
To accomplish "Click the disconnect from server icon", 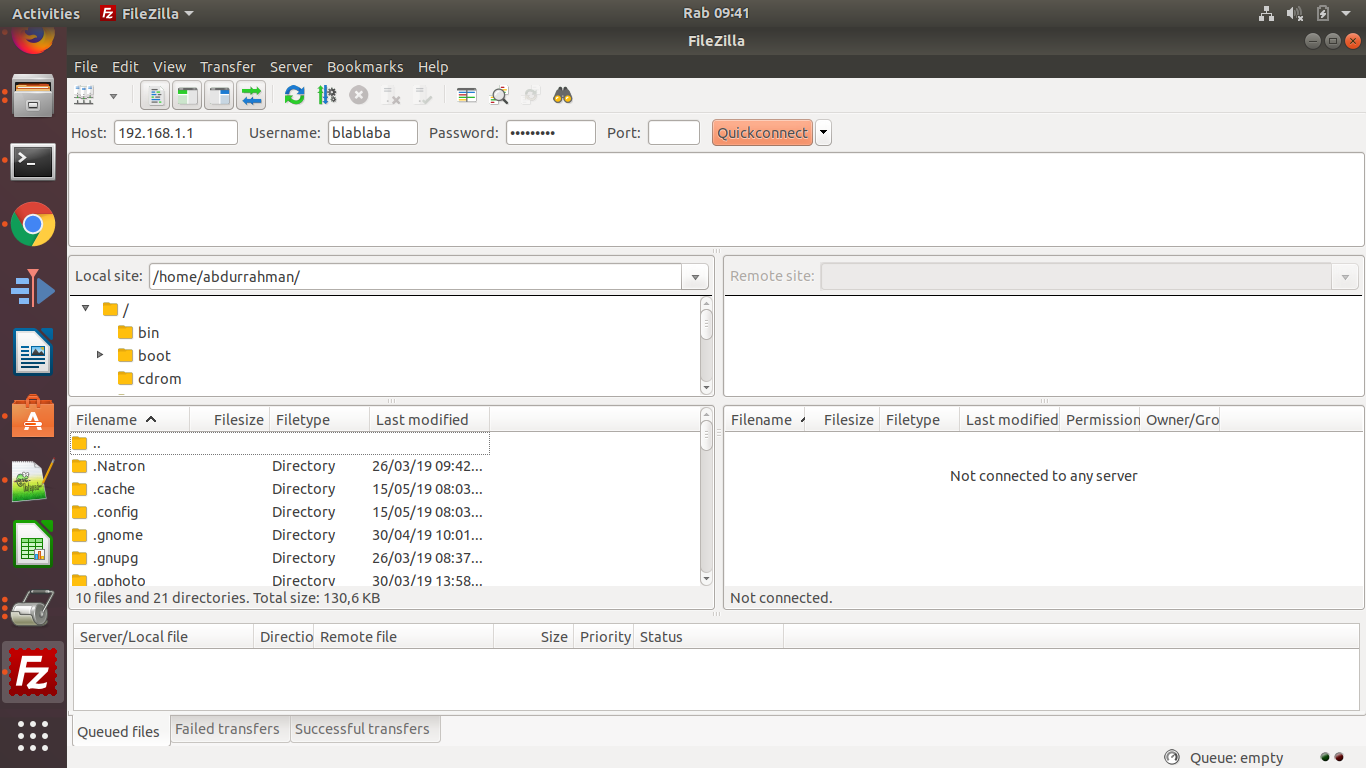I will coord(391,95).
